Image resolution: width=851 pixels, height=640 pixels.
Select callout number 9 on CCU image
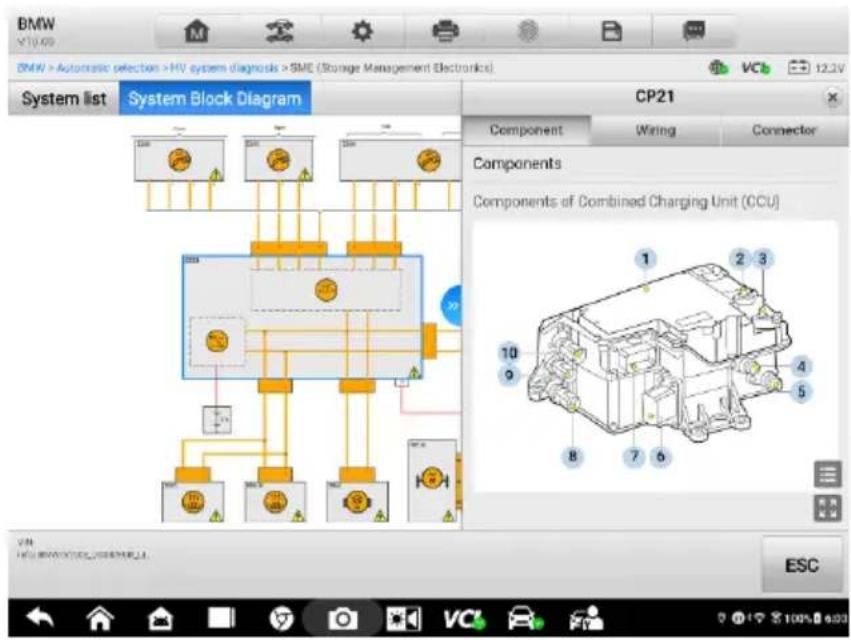coord(509,375)
